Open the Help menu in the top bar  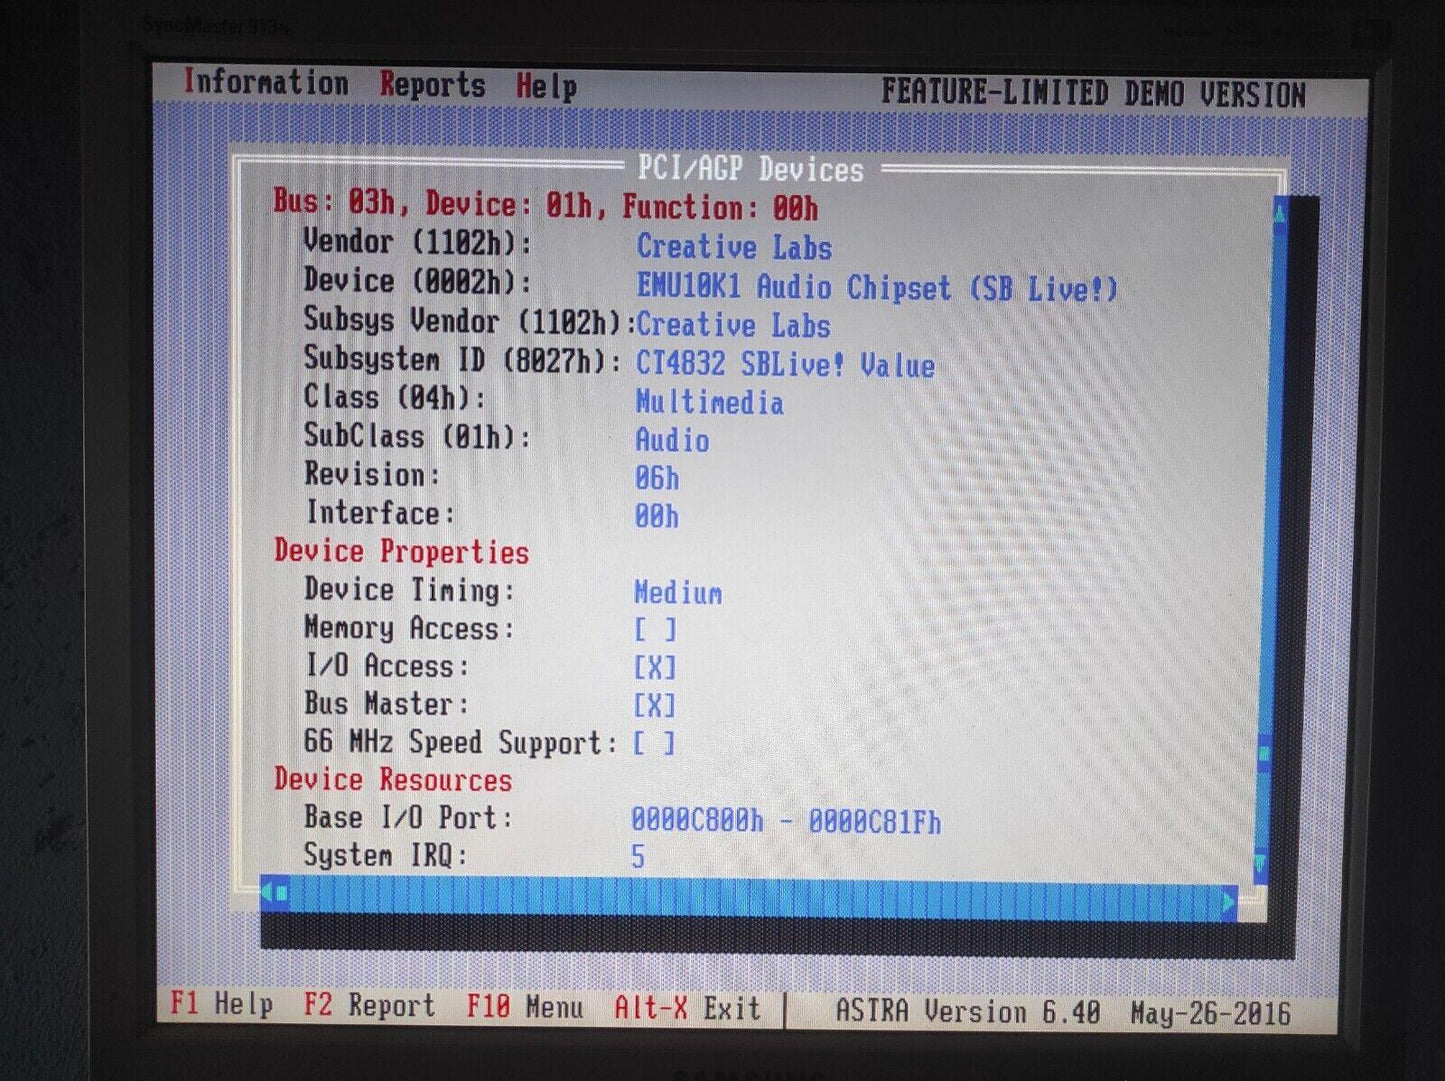(x=546, y=87)
